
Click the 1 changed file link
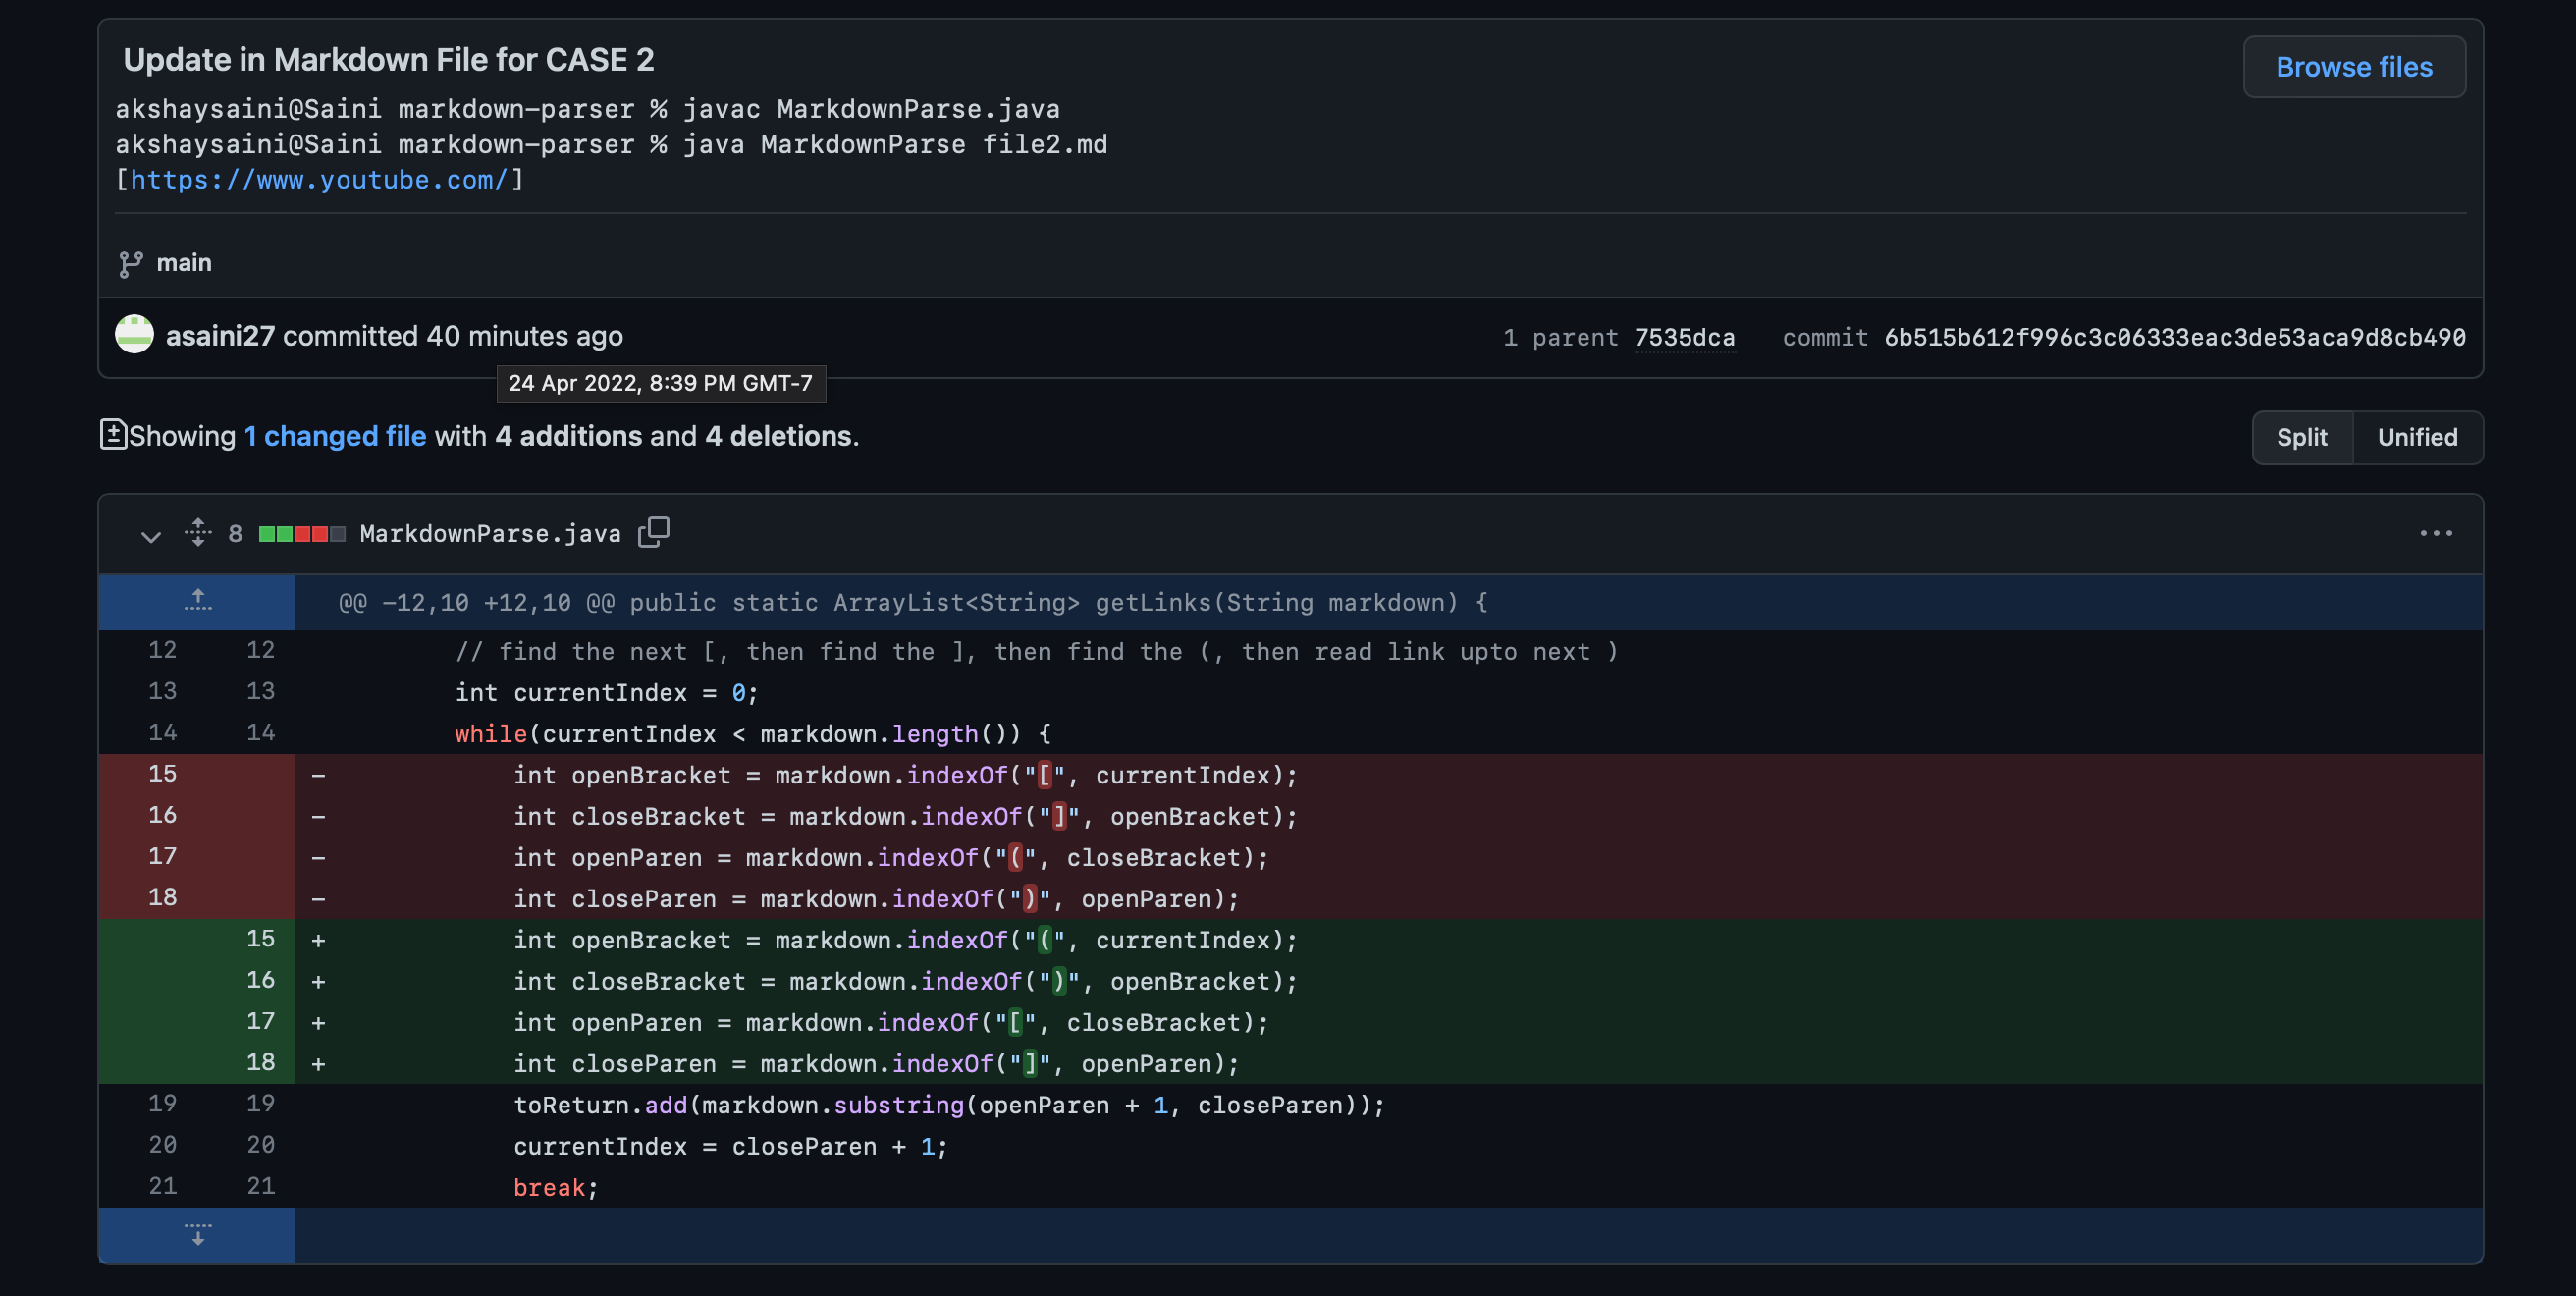[x=335, y=436]
